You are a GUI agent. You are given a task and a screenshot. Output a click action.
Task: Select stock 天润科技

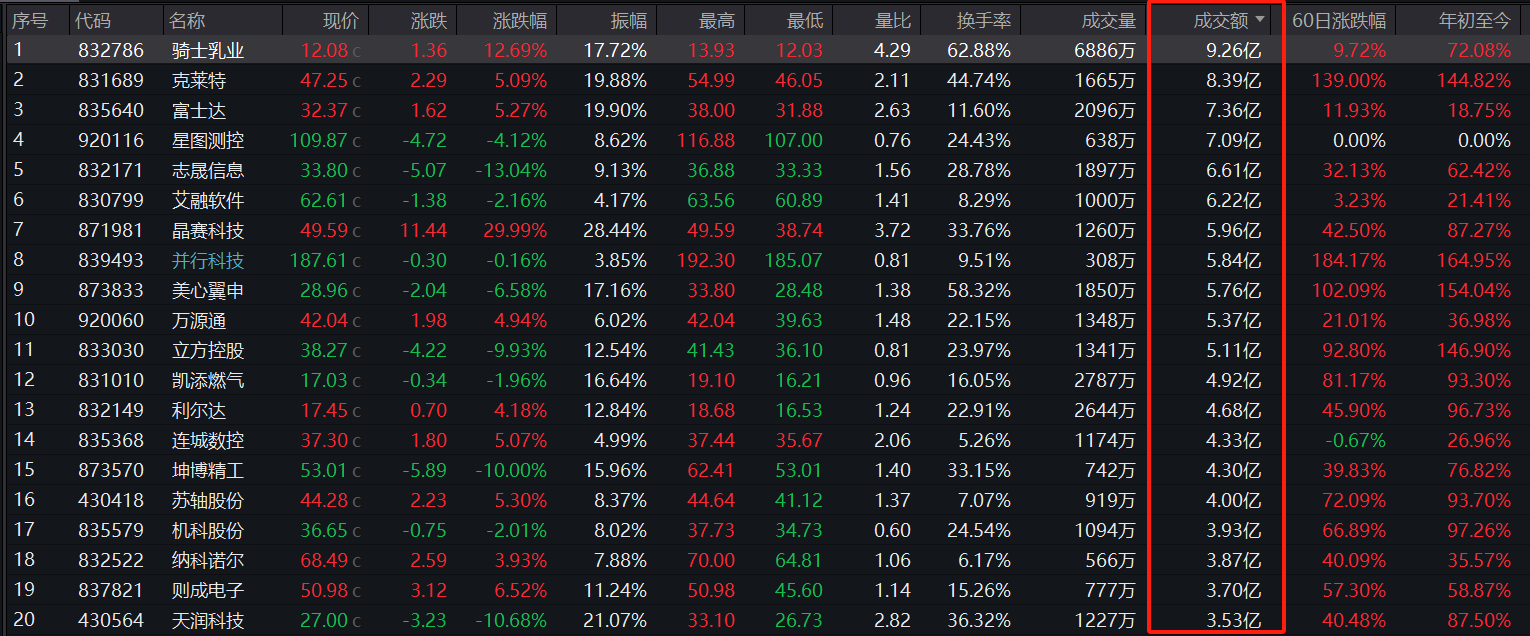coord(207,620)
